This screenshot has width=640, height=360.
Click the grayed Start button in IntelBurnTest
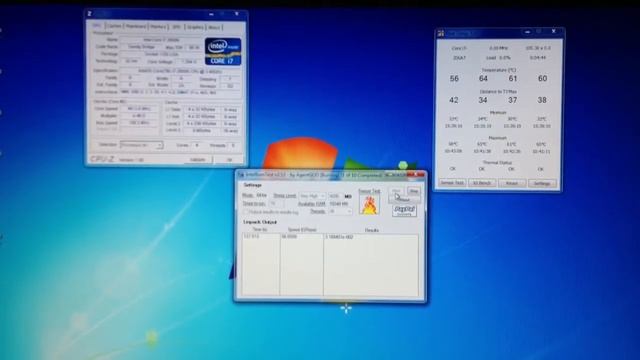(396, 191)
